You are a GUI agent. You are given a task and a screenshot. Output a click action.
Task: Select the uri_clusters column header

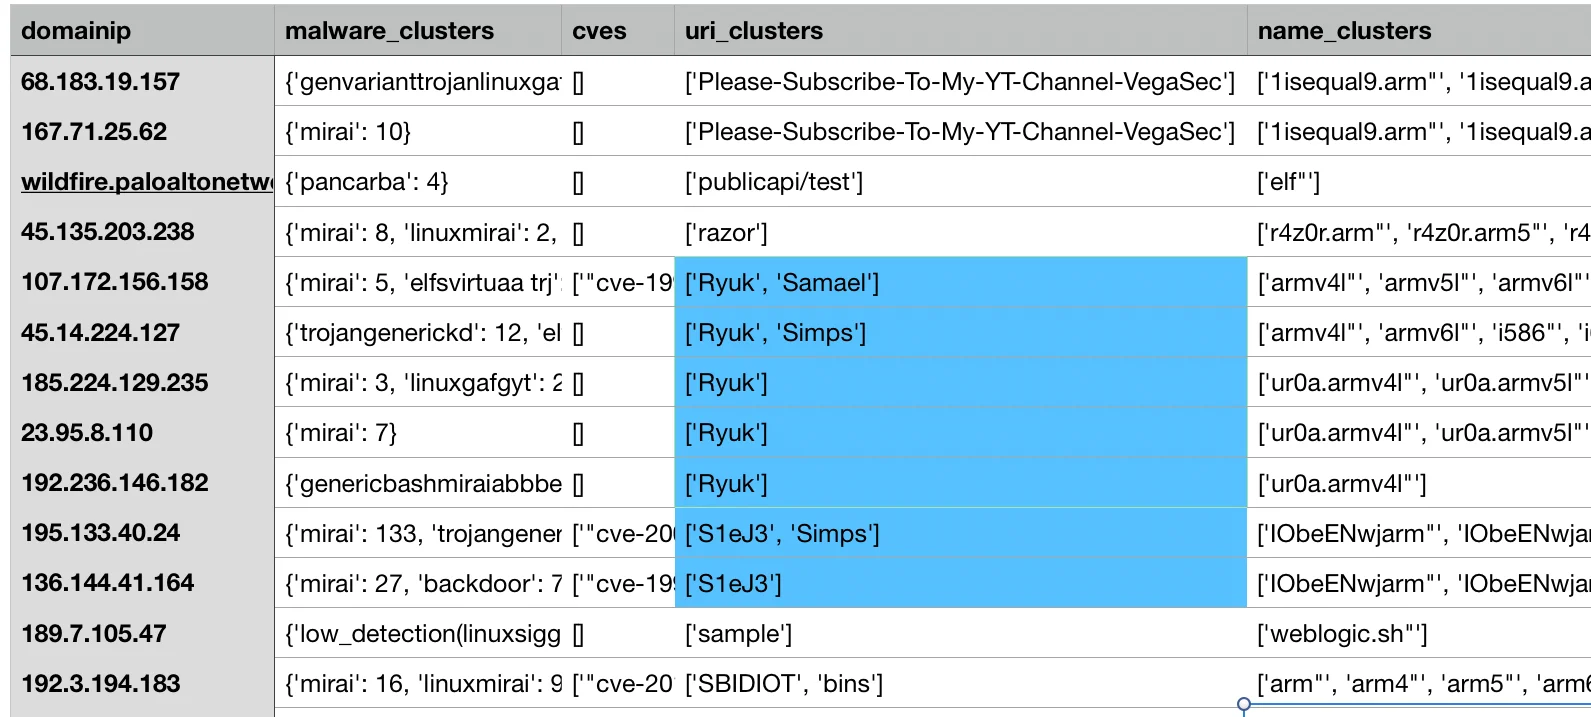tap(961, 30)
